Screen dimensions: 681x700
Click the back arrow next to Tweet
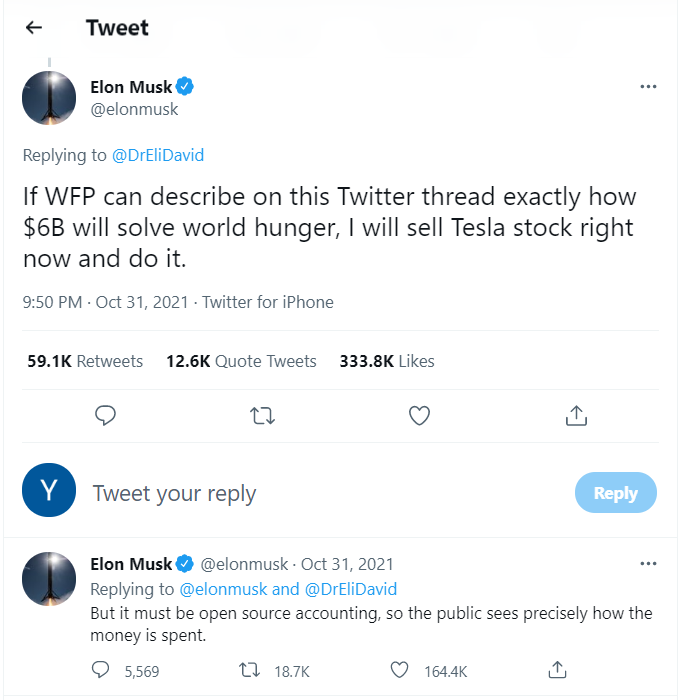tap(34, 28)
